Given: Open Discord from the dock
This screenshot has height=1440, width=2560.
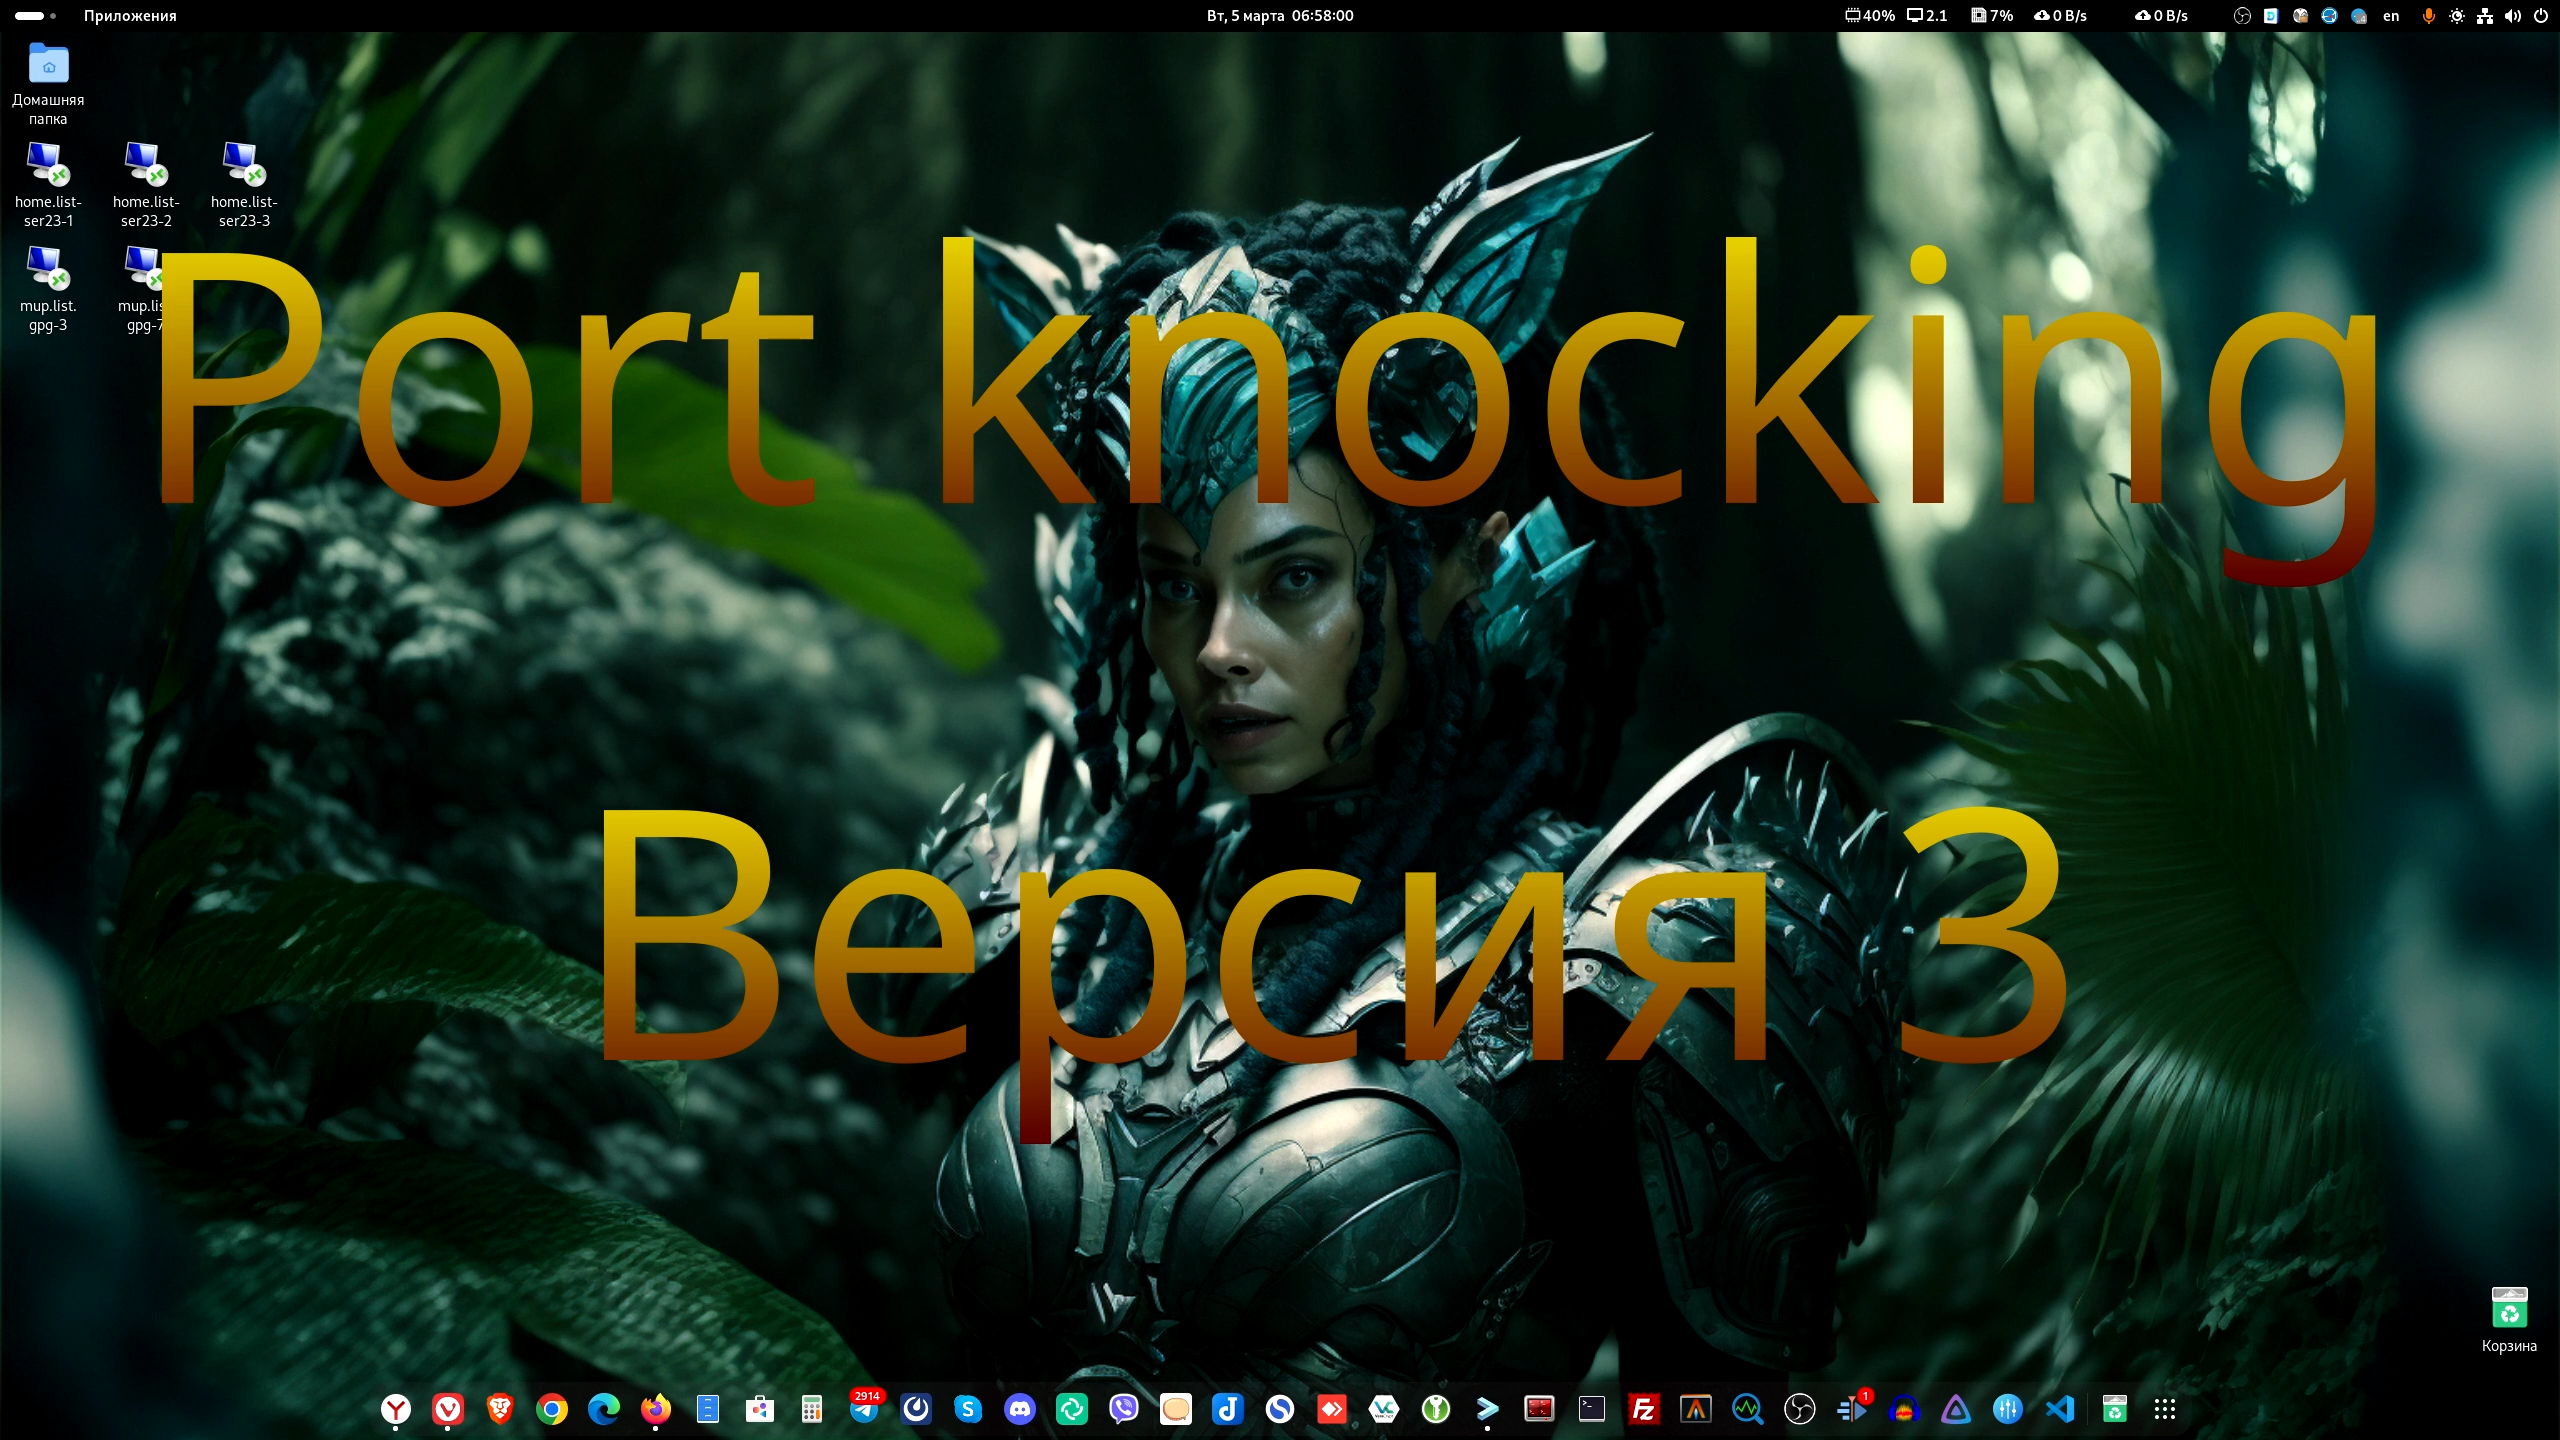Looking at the screenshot, I should point(1020,1409).
